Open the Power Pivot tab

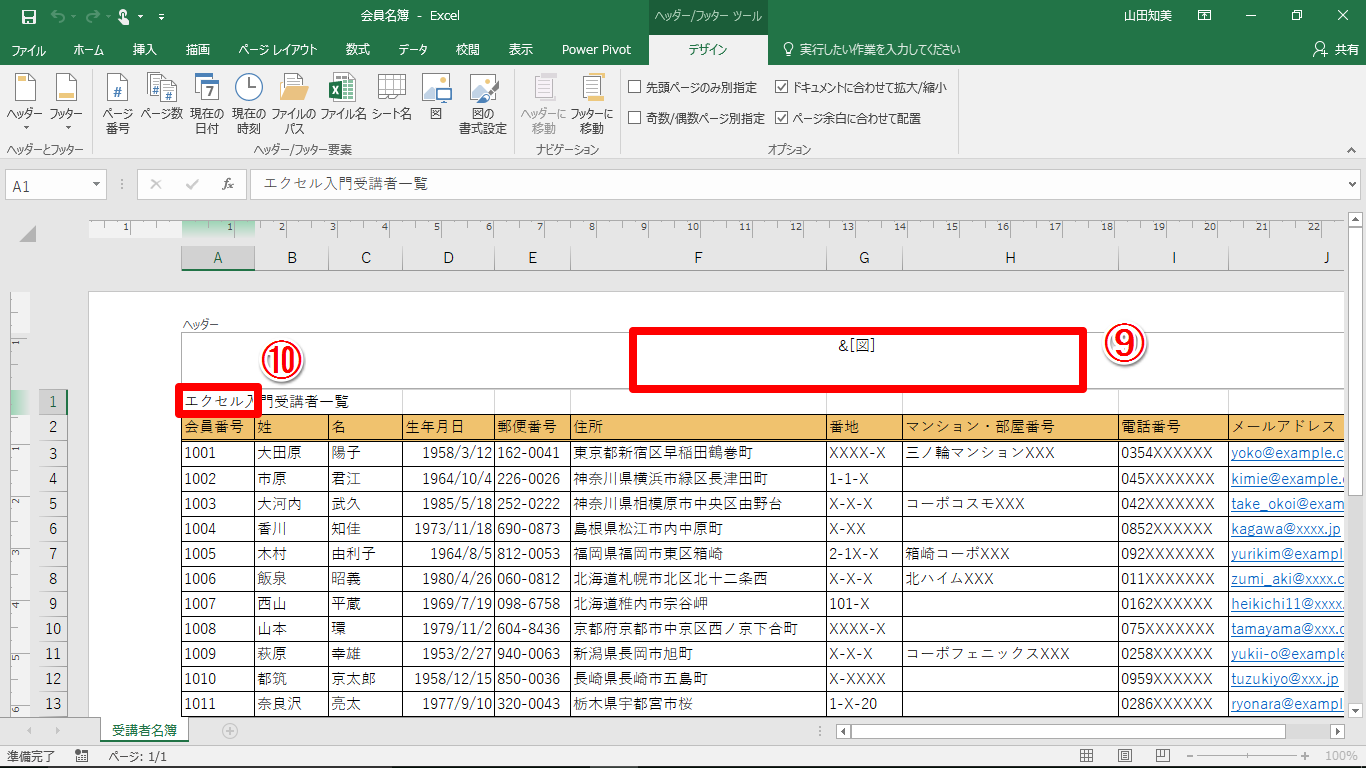[596, 49]
